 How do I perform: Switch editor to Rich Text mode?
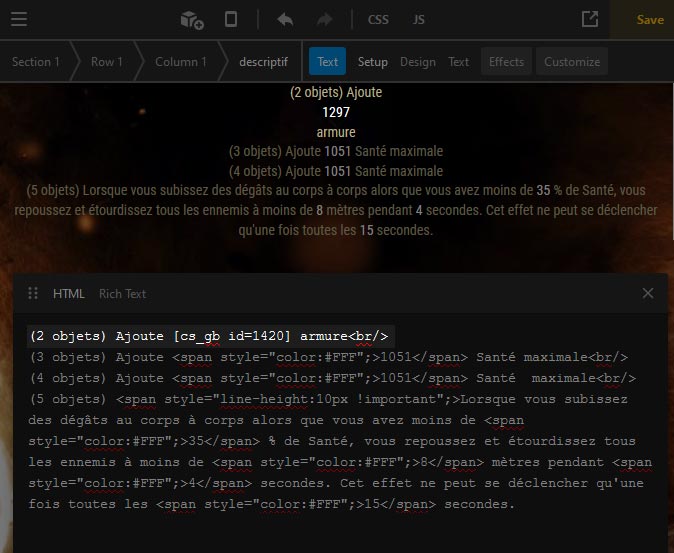click(x=122, y=293)
